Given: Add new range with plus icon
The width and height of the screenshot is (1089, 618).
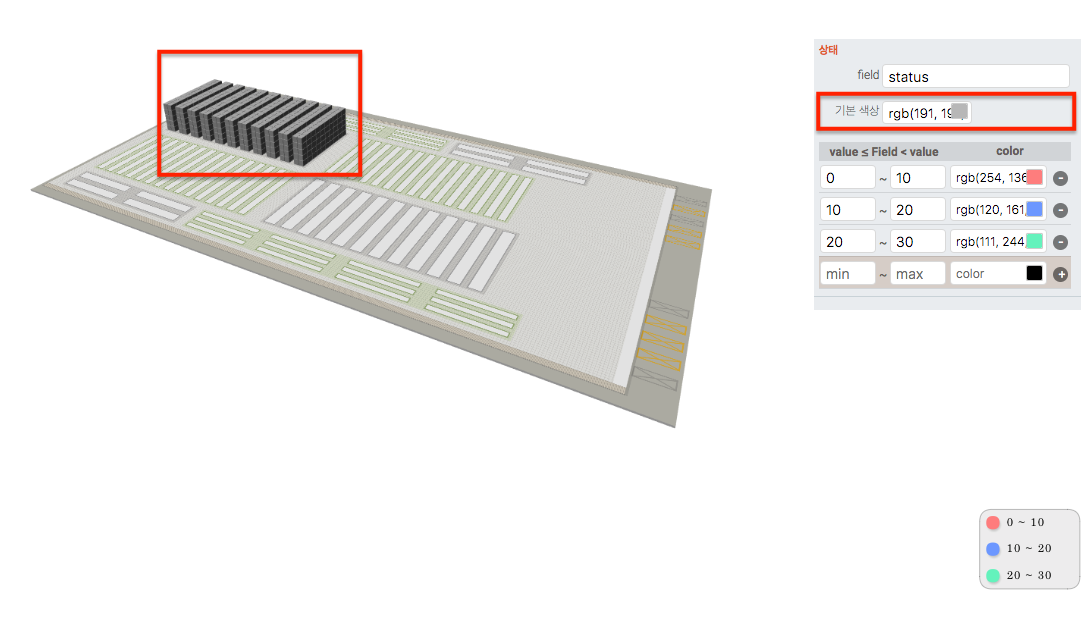Looking at the screenshot, I should [1060, 274].
